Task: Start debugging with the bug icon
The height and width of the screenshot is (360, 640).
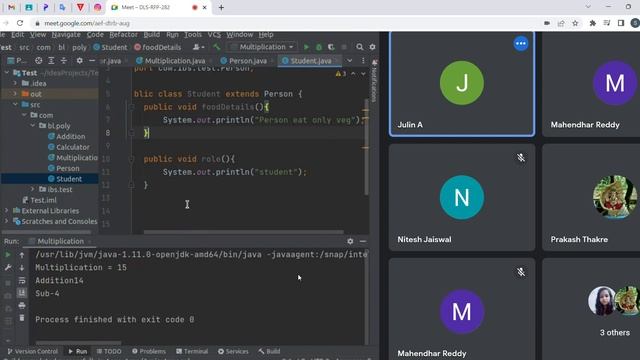Action: (319, 47)
